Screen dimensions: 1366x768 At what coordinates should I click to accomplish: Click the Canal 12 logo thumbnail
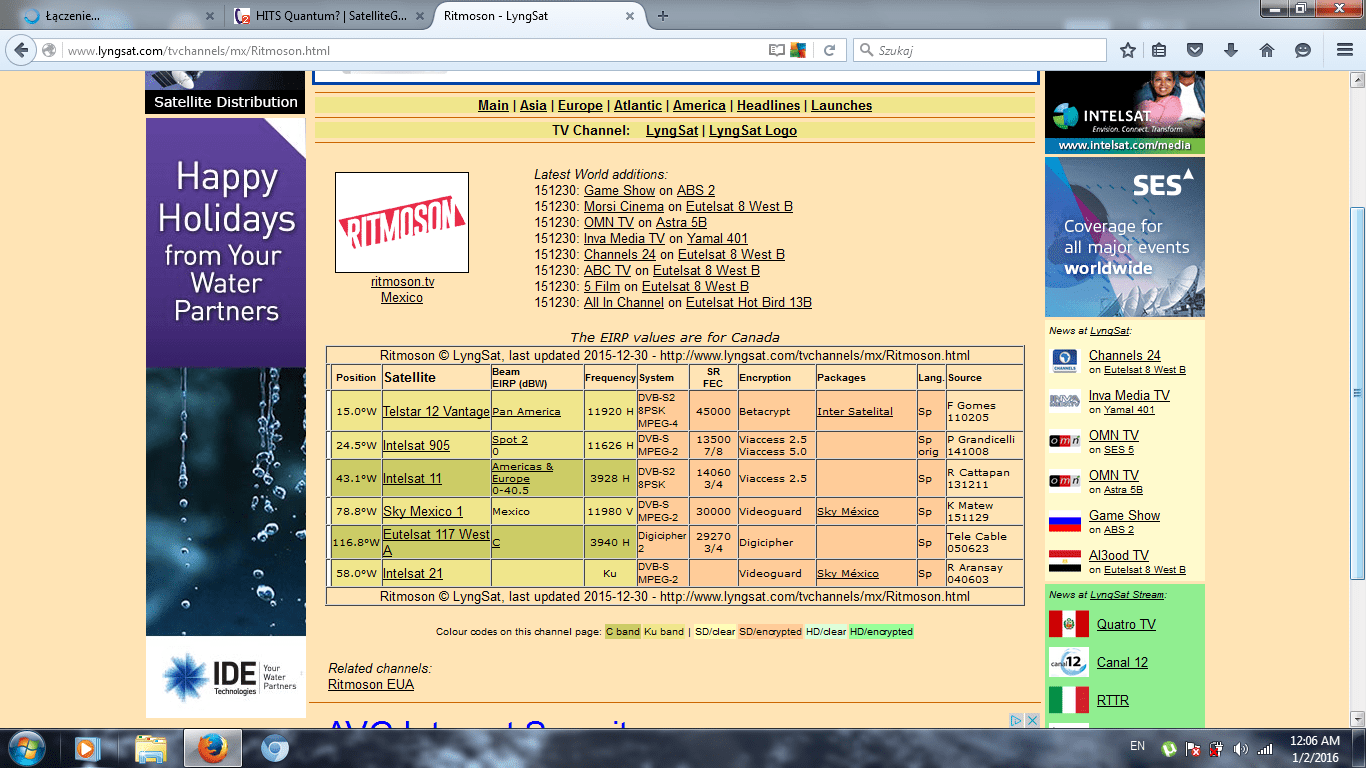(x=1069, y=662)
